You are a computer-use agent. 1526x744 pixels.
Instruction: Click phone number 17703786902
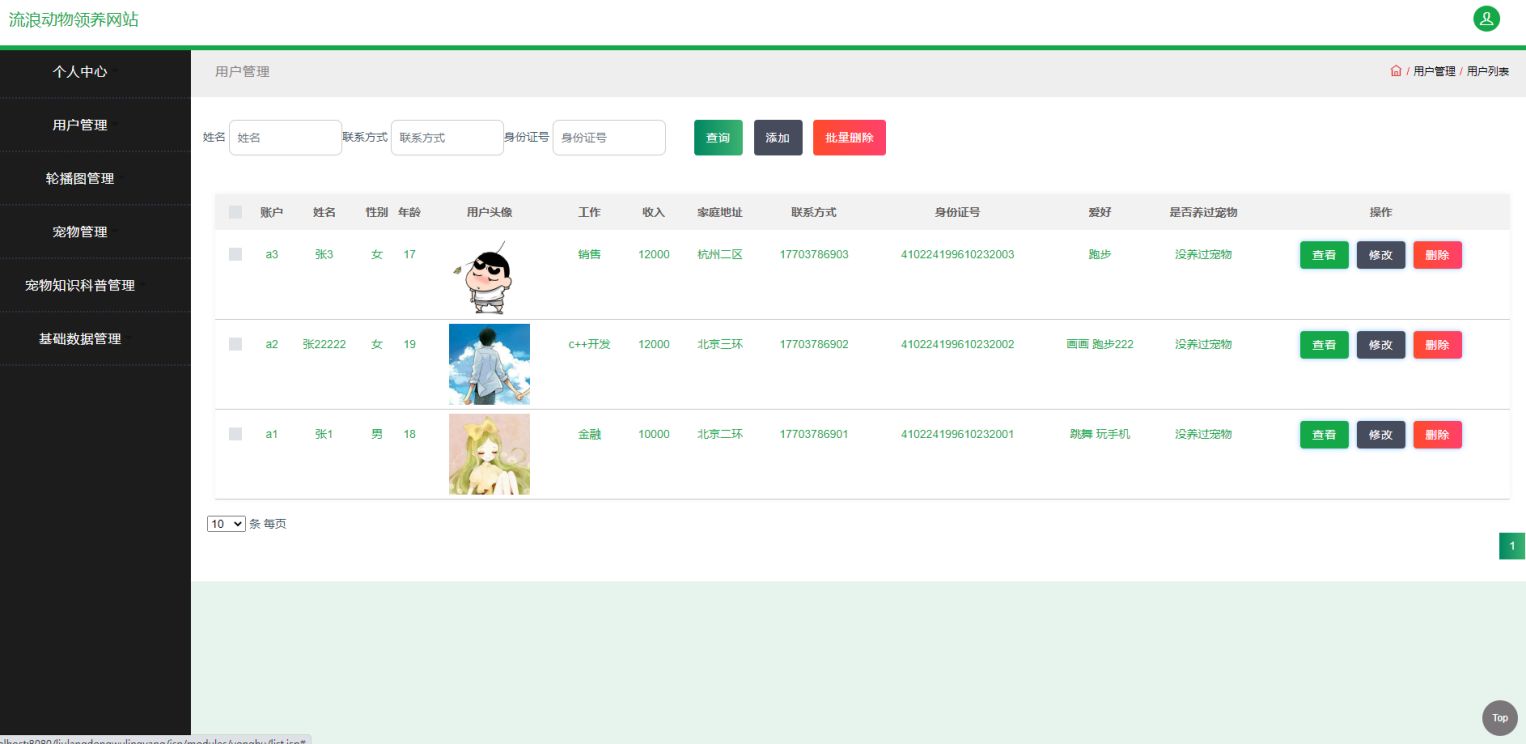pyautogui.click(x=814, y=344)
